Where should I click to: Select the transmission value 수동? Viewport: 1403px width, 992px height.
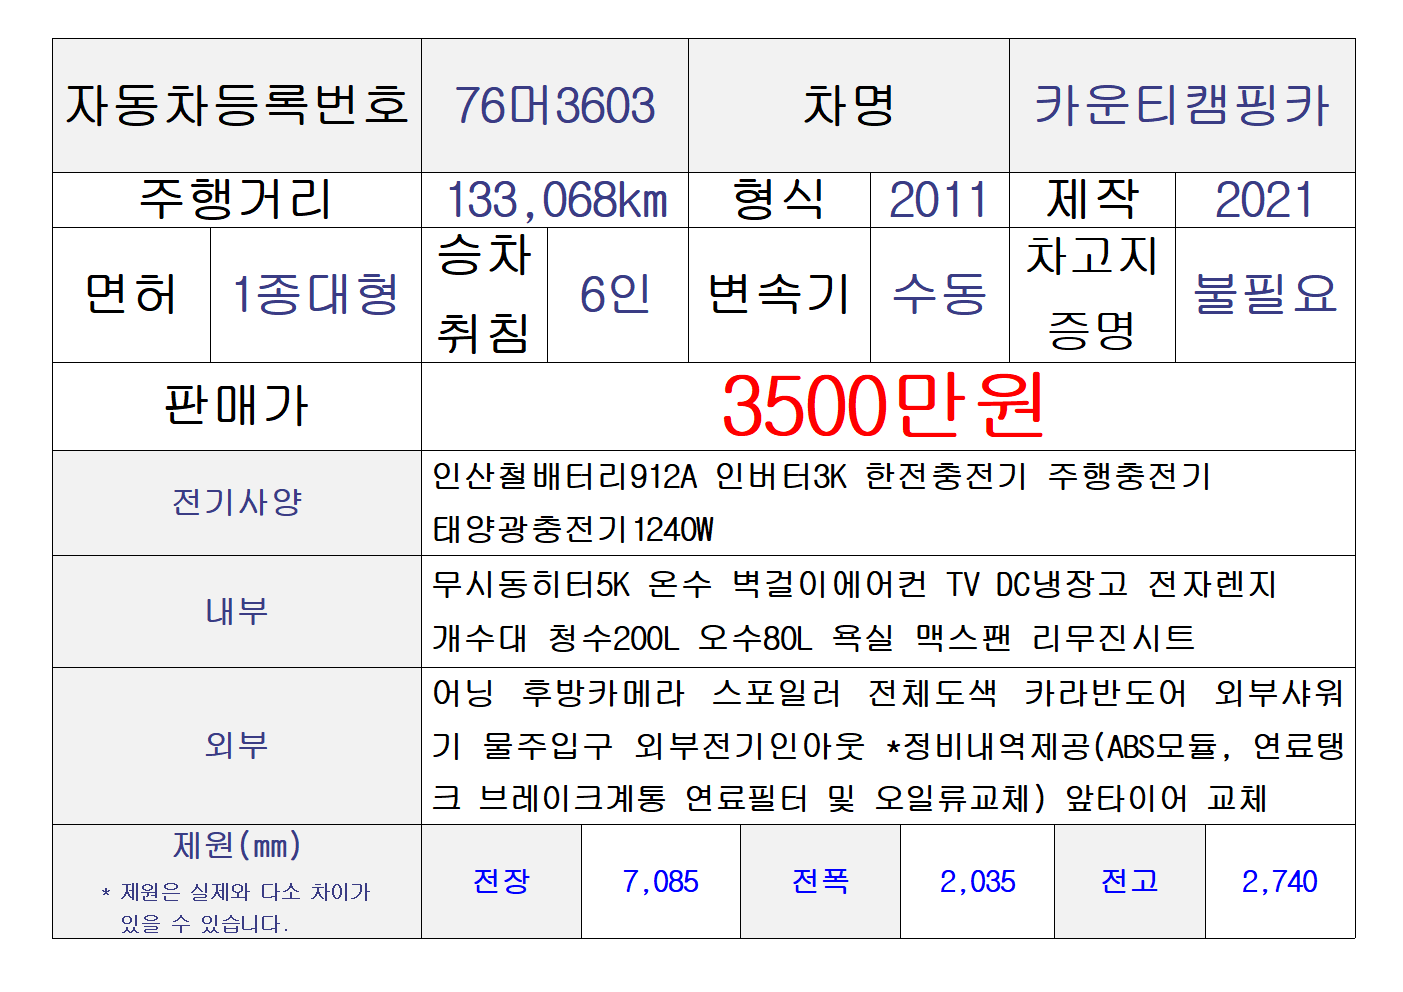click(939, 295)
